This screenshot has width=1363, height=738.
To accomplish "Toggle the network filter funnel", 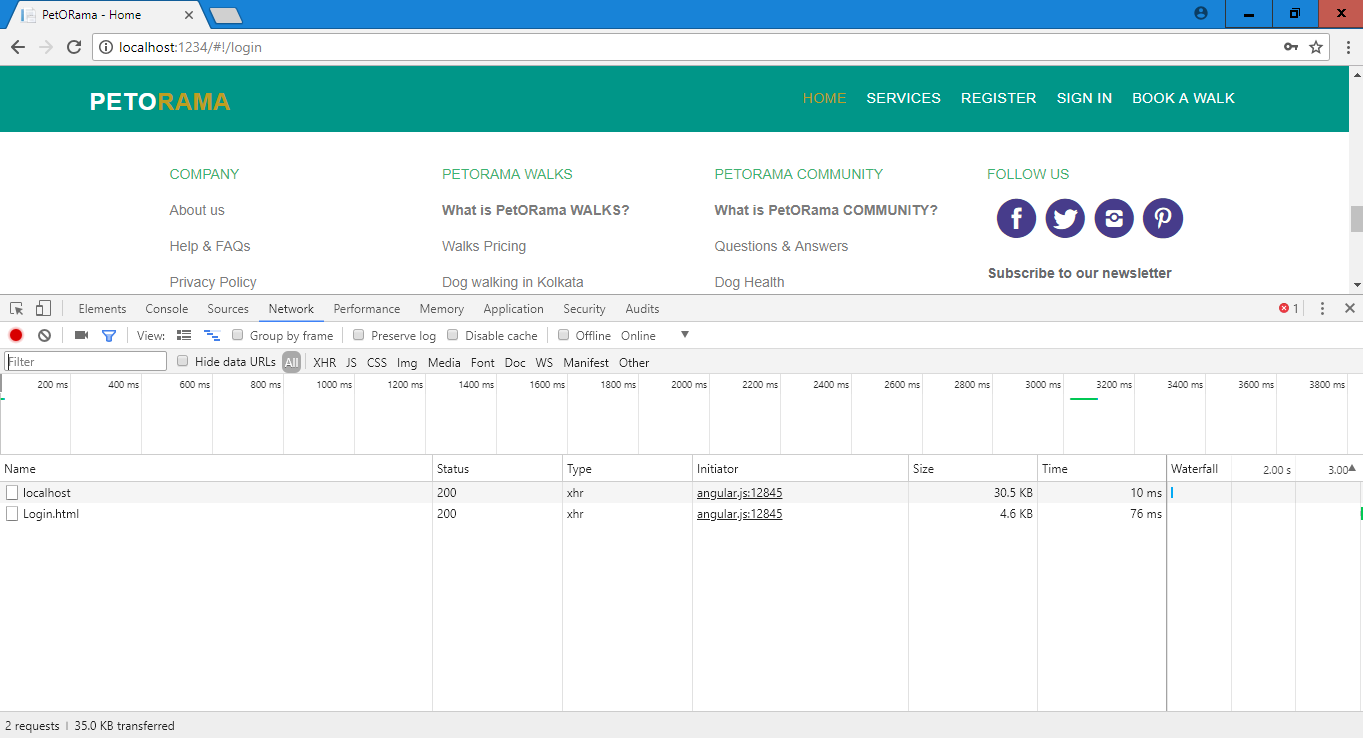I will [109, 335].
